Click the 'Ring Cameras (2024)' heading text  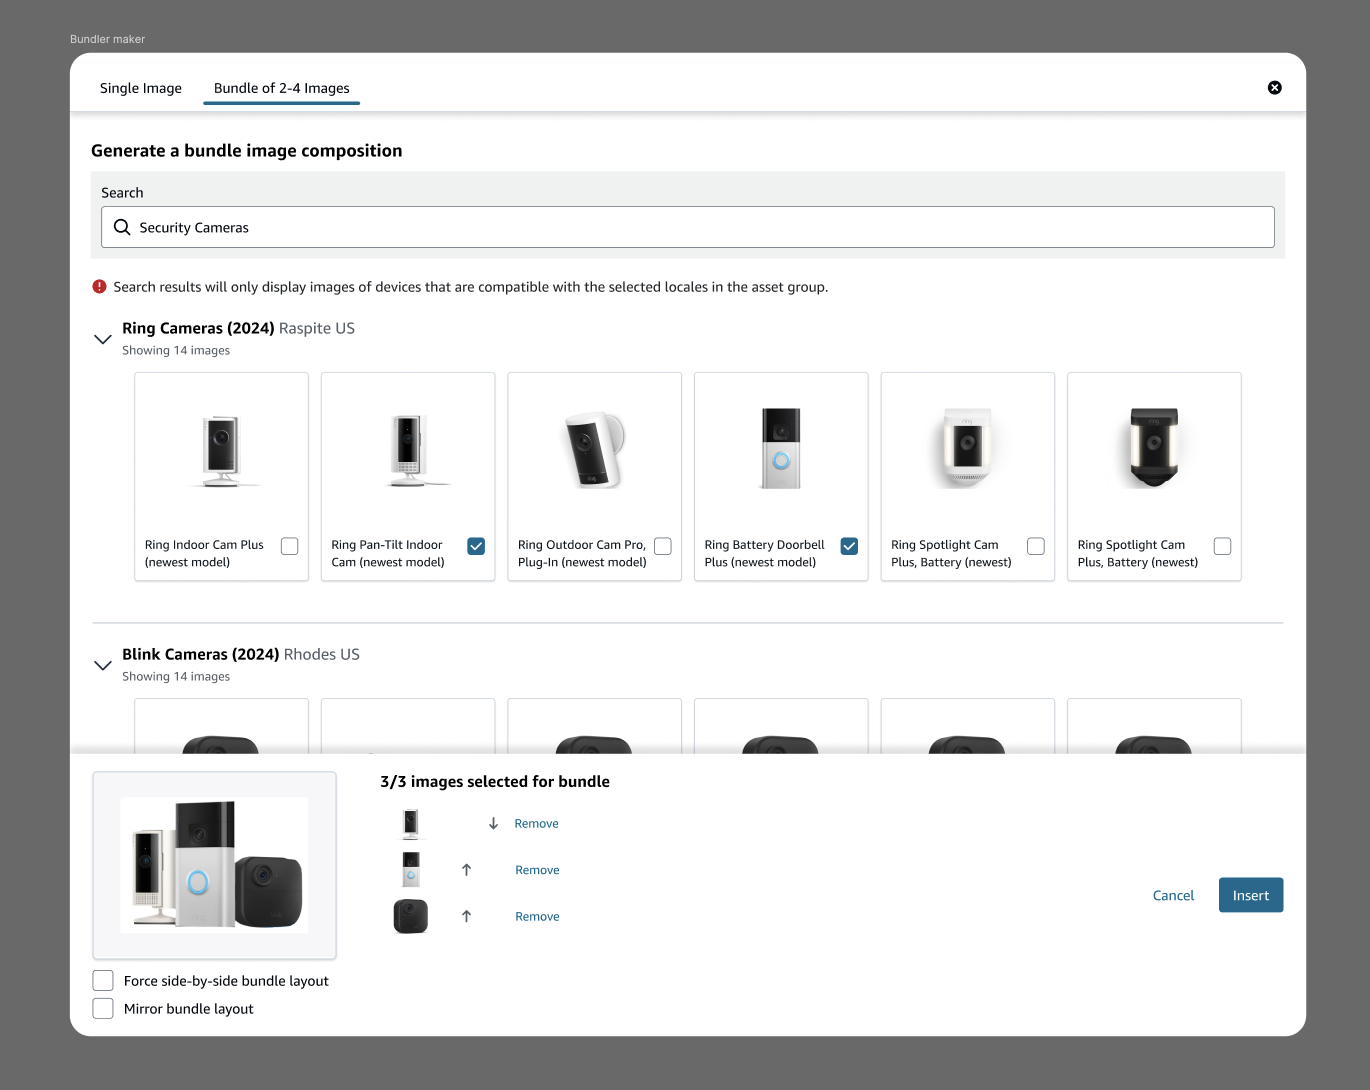click(198, 328)
